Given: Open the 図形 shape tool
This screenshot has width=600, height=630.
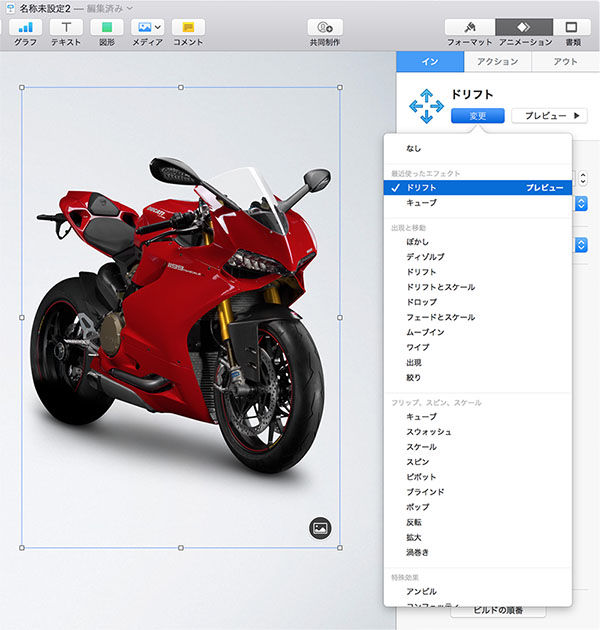Looking at the screenshot, I should tap(107, 27).
